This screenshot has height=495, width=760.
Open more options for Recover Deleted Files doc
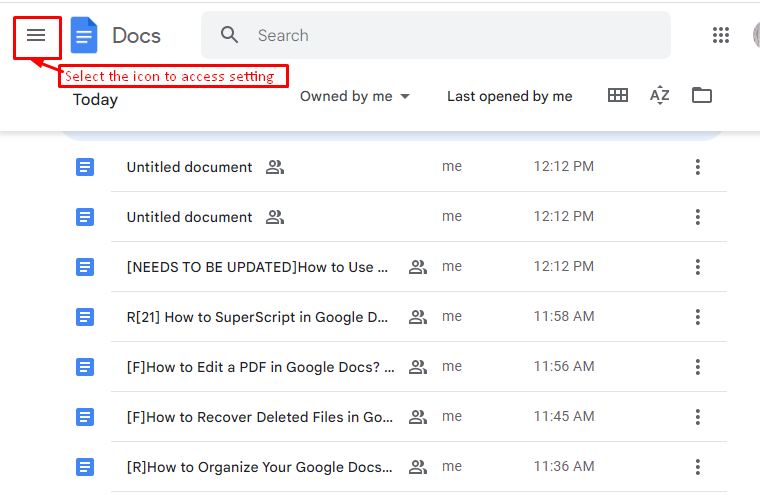pyautogui.click(x=697, y=416)
